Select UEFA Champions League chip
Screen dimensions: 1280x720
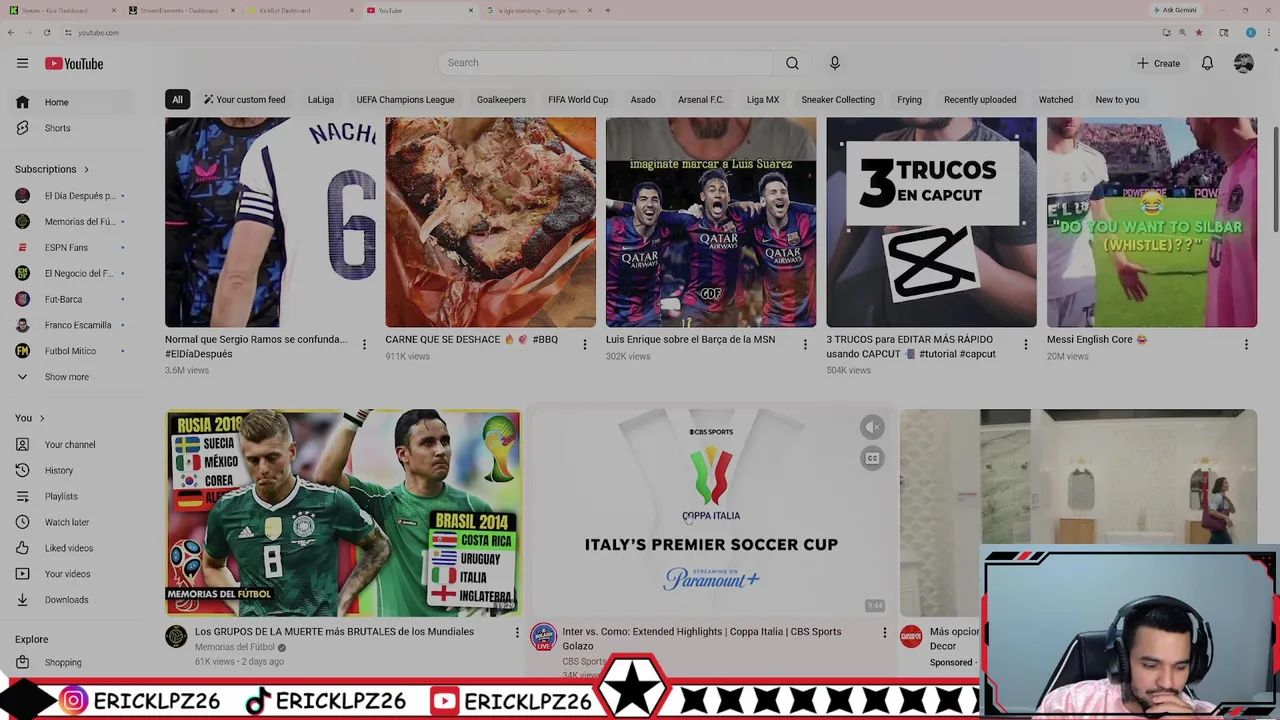[x=405, y=100]
